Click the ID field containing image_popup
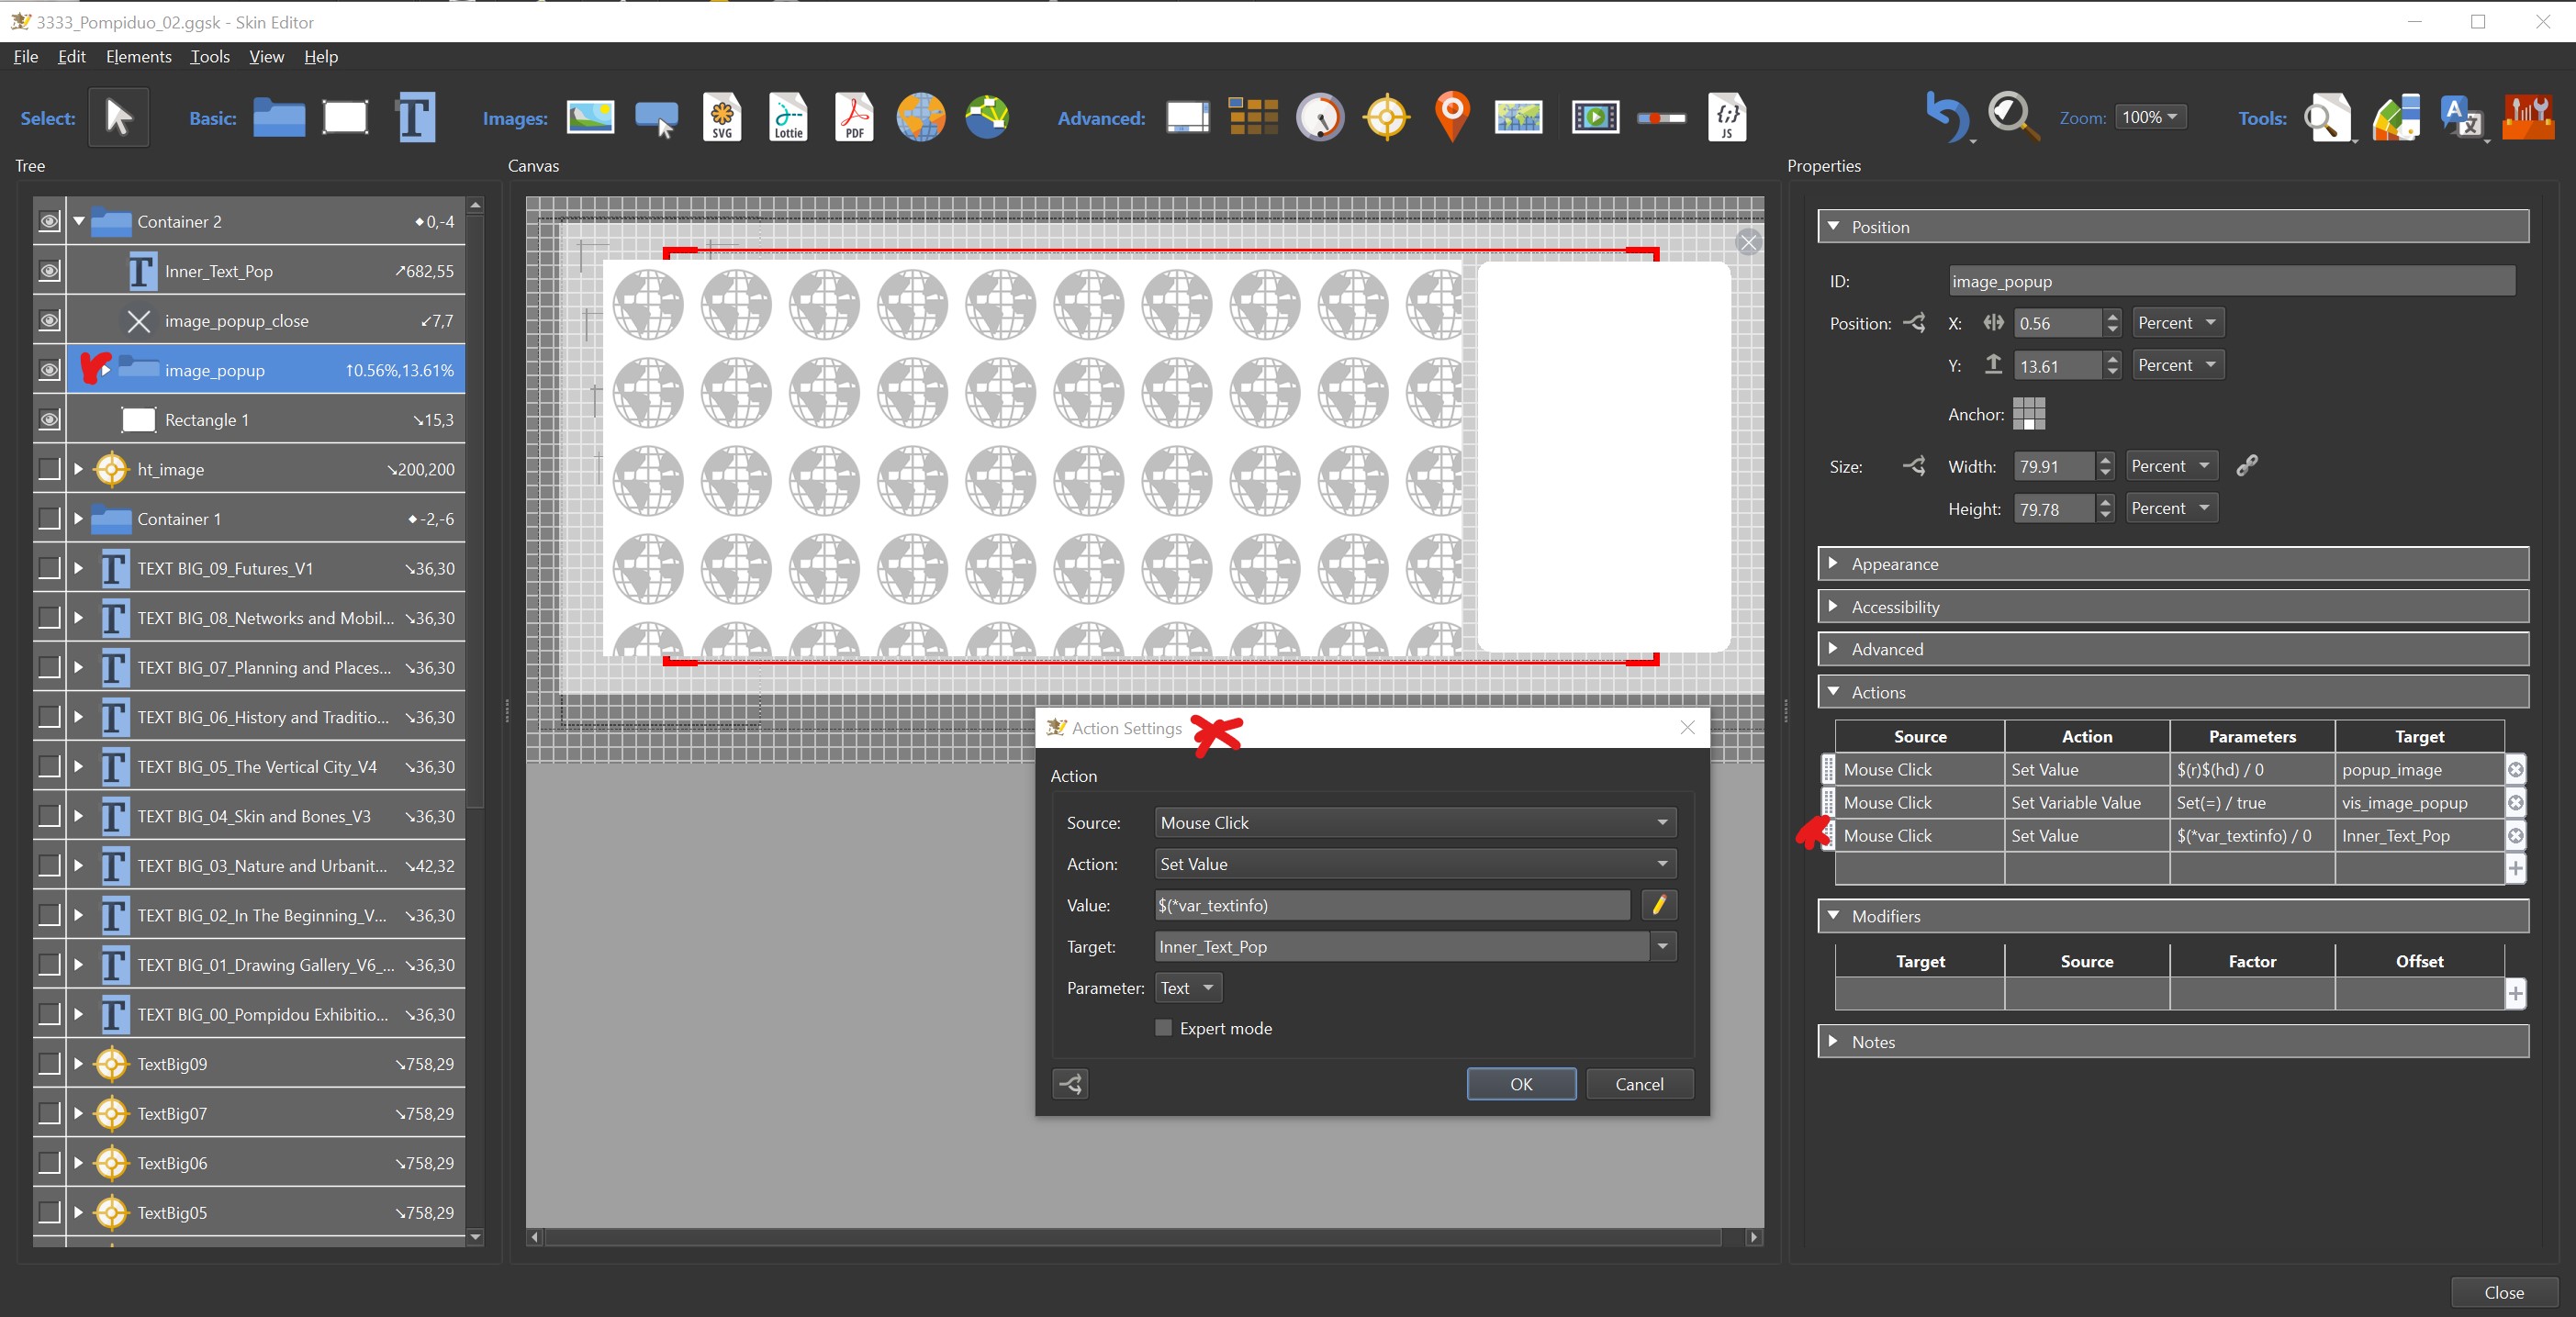The image size is (2576, 1317). (2232, 281)
